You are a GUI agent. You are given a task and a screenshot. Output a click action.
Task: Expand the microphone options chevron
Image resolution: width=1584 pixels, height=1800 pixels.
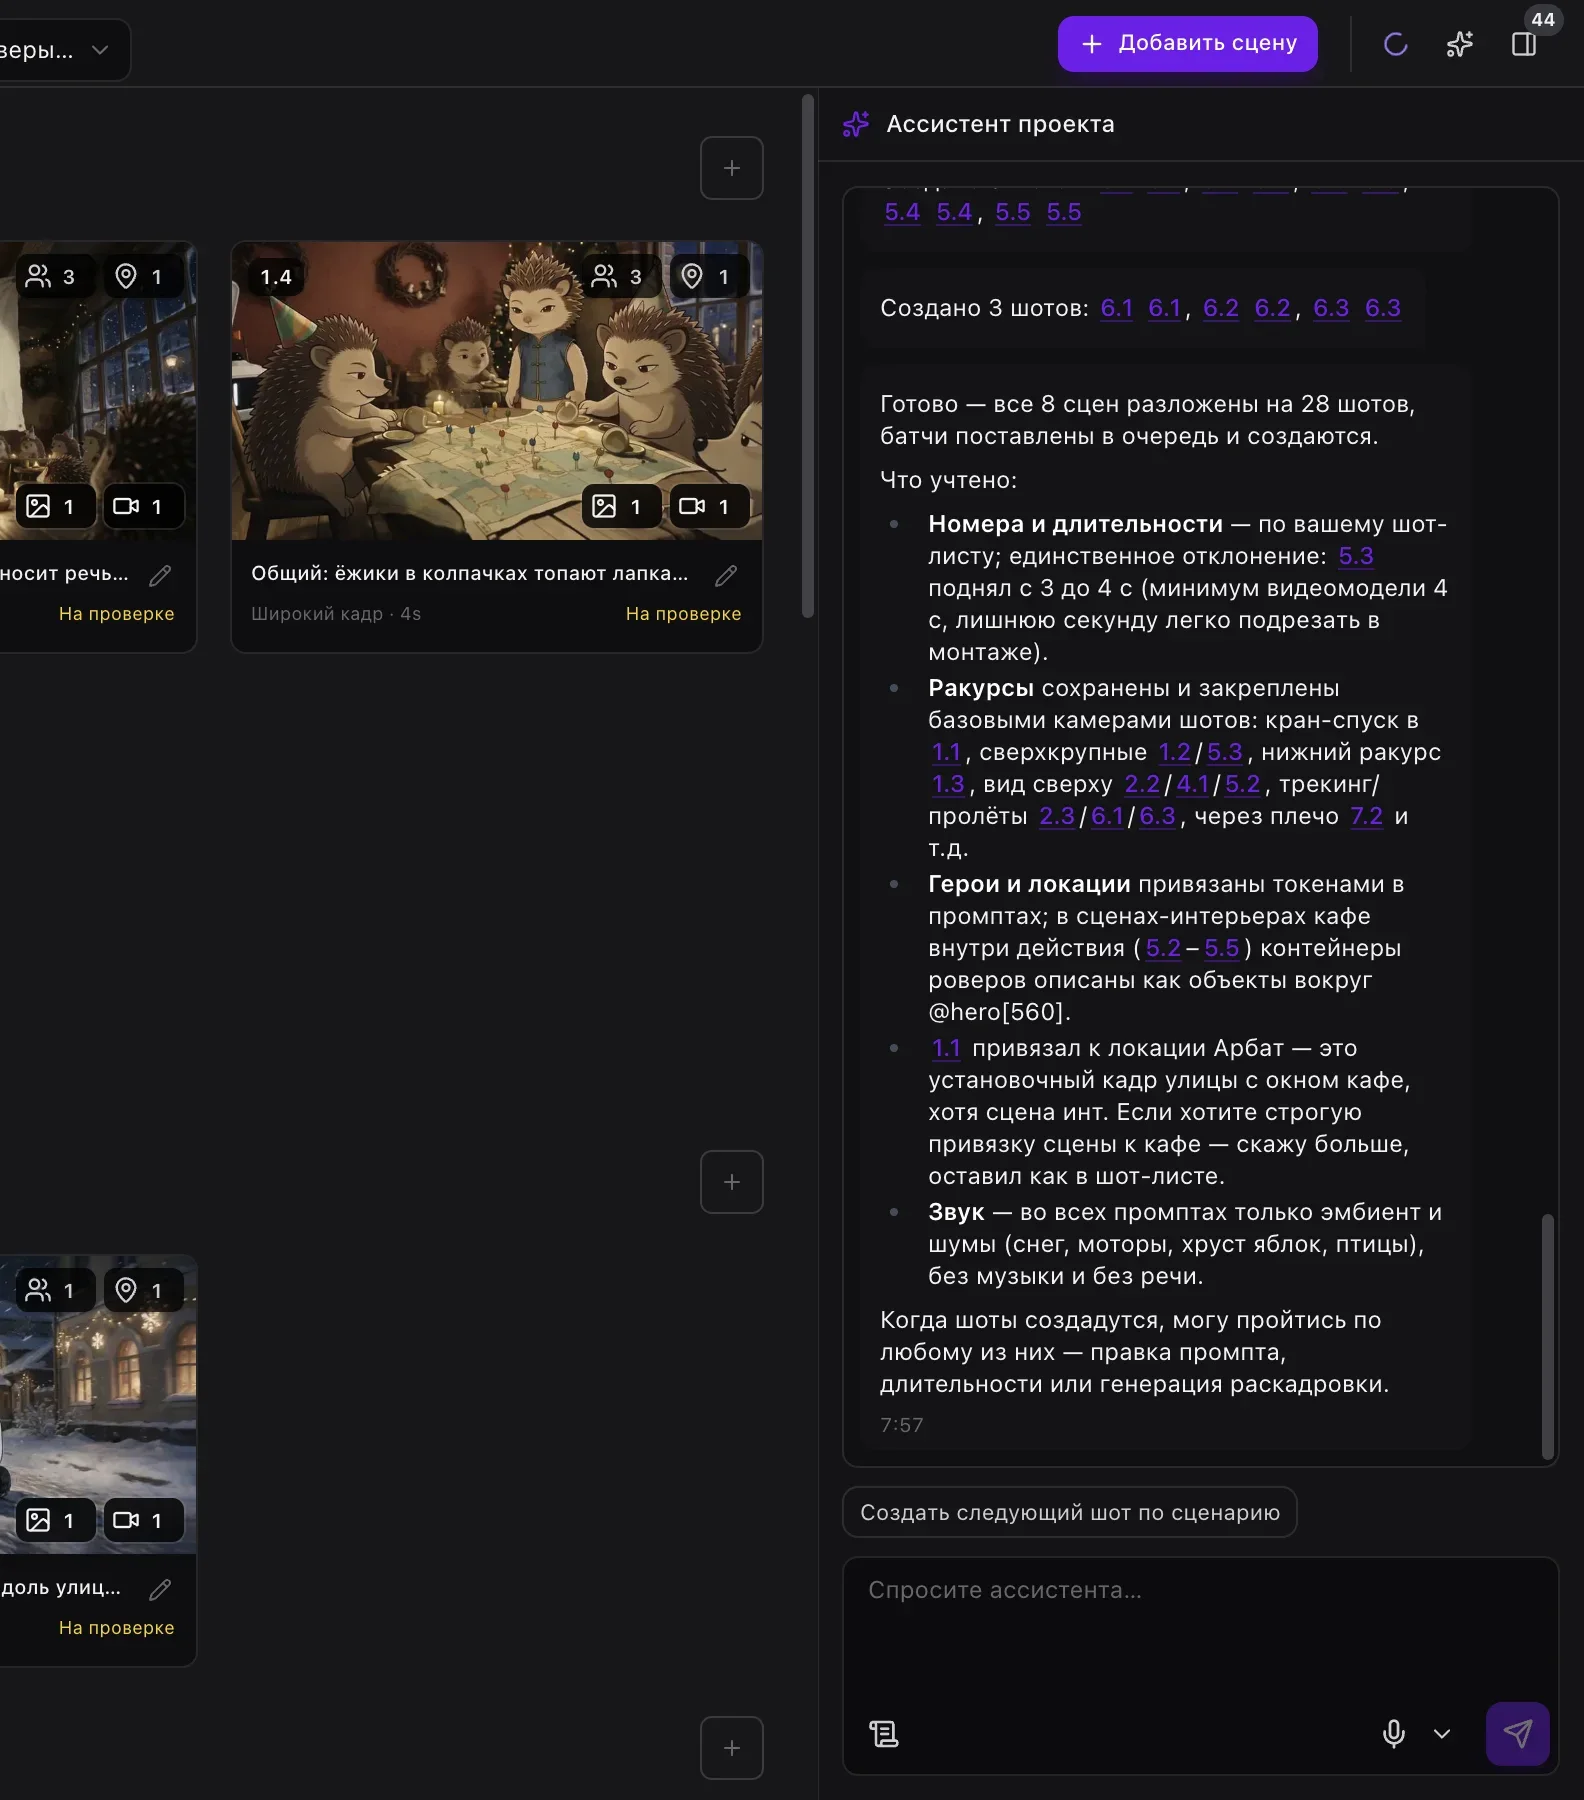pyautogui.click(x=1441, y=1734)
